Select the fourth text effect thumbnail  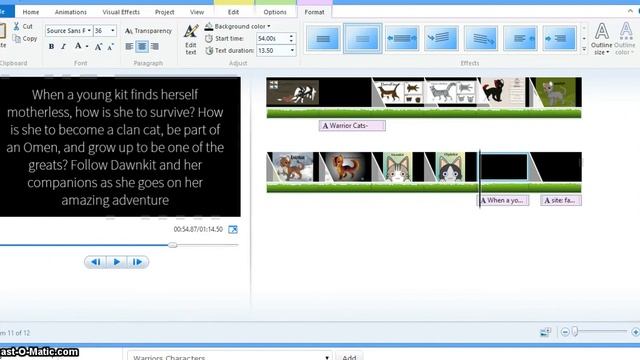(441, 38)
